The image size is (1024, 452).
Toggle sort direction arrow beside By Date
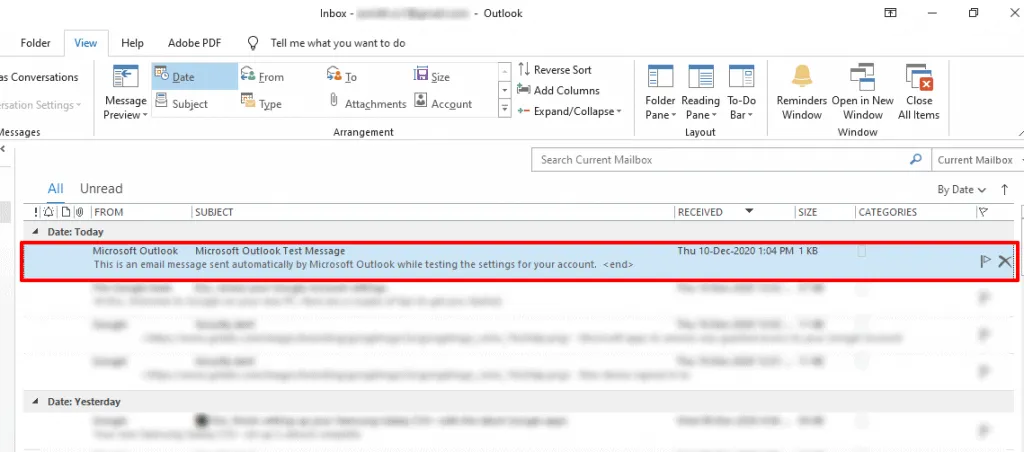1004,189
